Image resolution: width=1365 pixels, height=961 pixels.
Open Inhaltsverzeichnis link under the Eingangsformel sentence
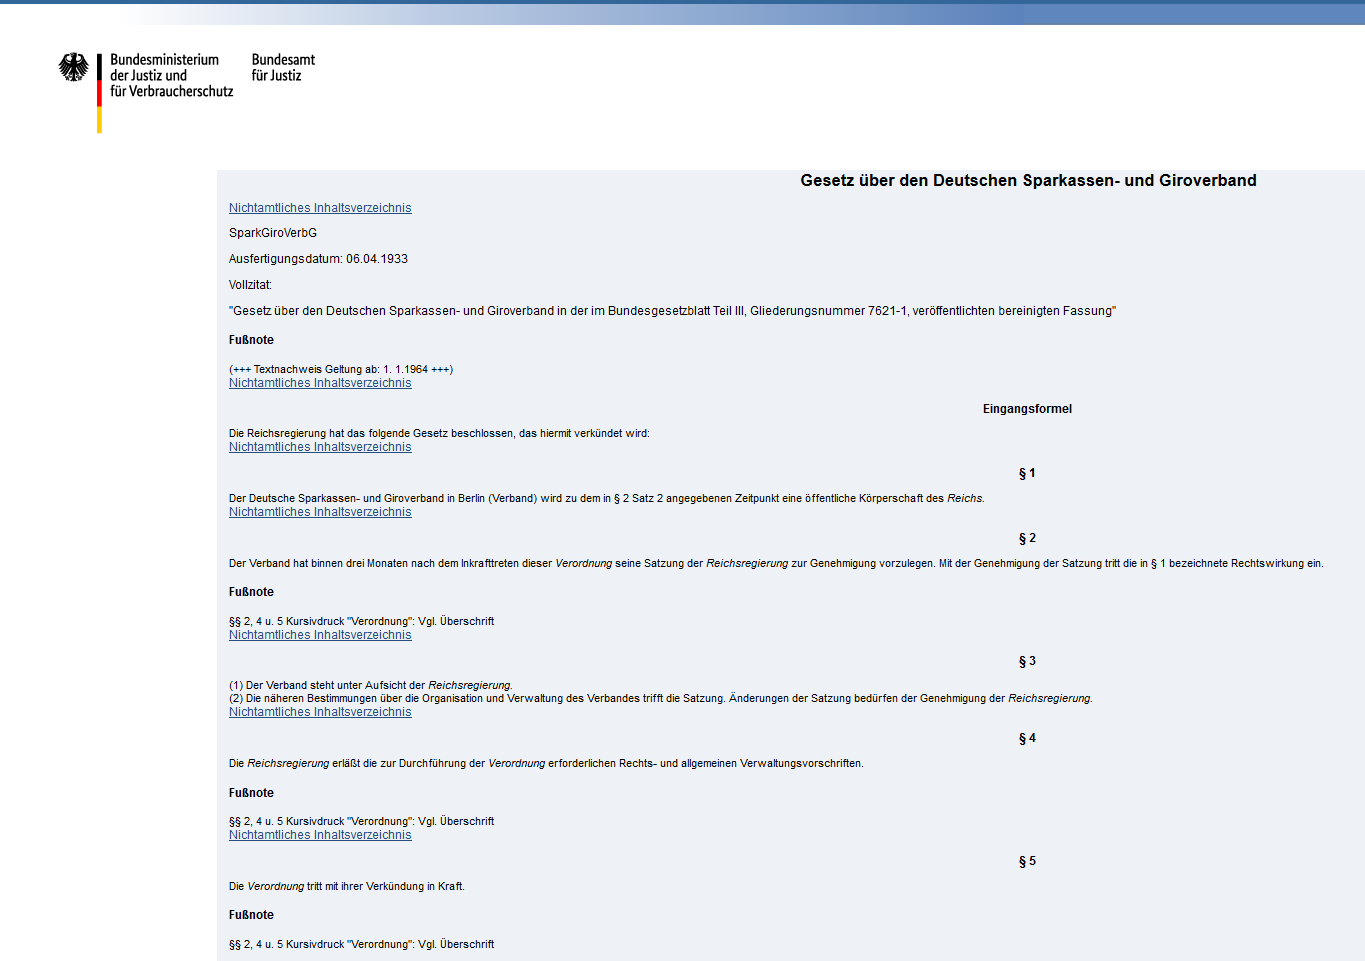(x=320, y=447)
